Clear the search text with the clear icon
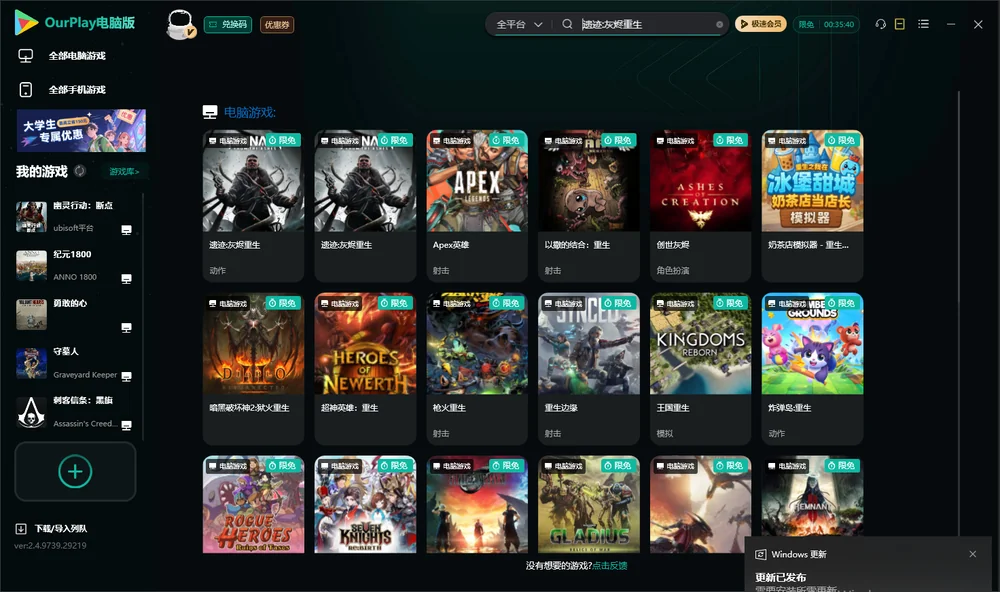1000x592 pixels. [x=719, y=25]
